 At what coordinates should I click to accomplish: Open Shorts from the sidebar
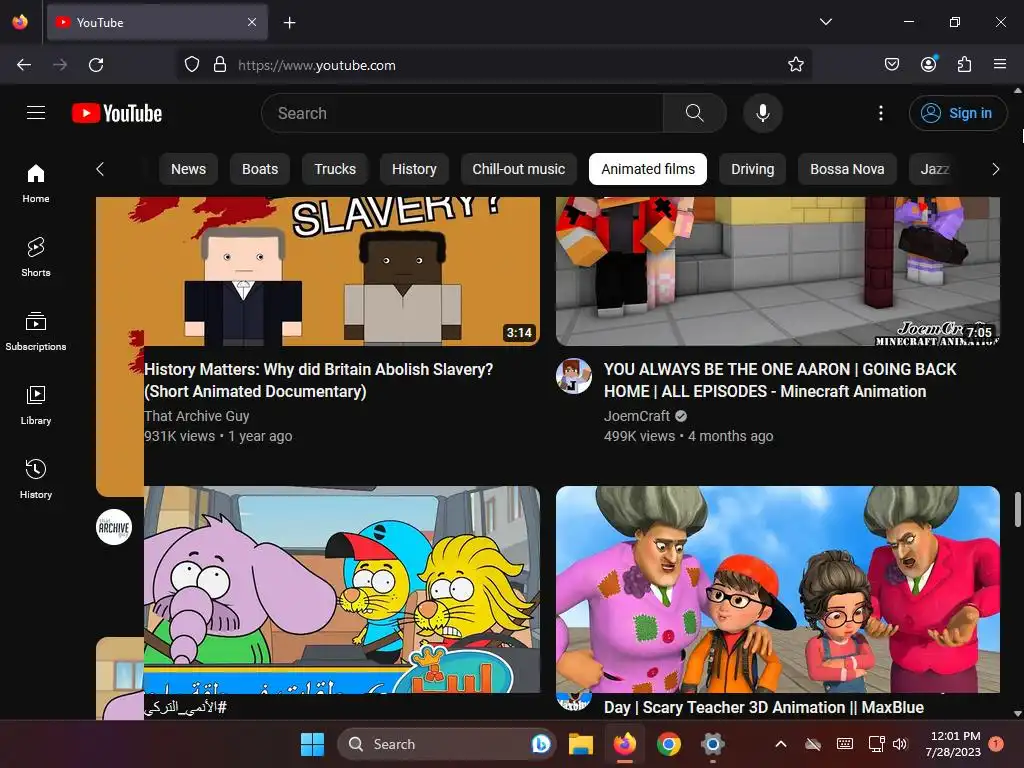click(36, 257)
